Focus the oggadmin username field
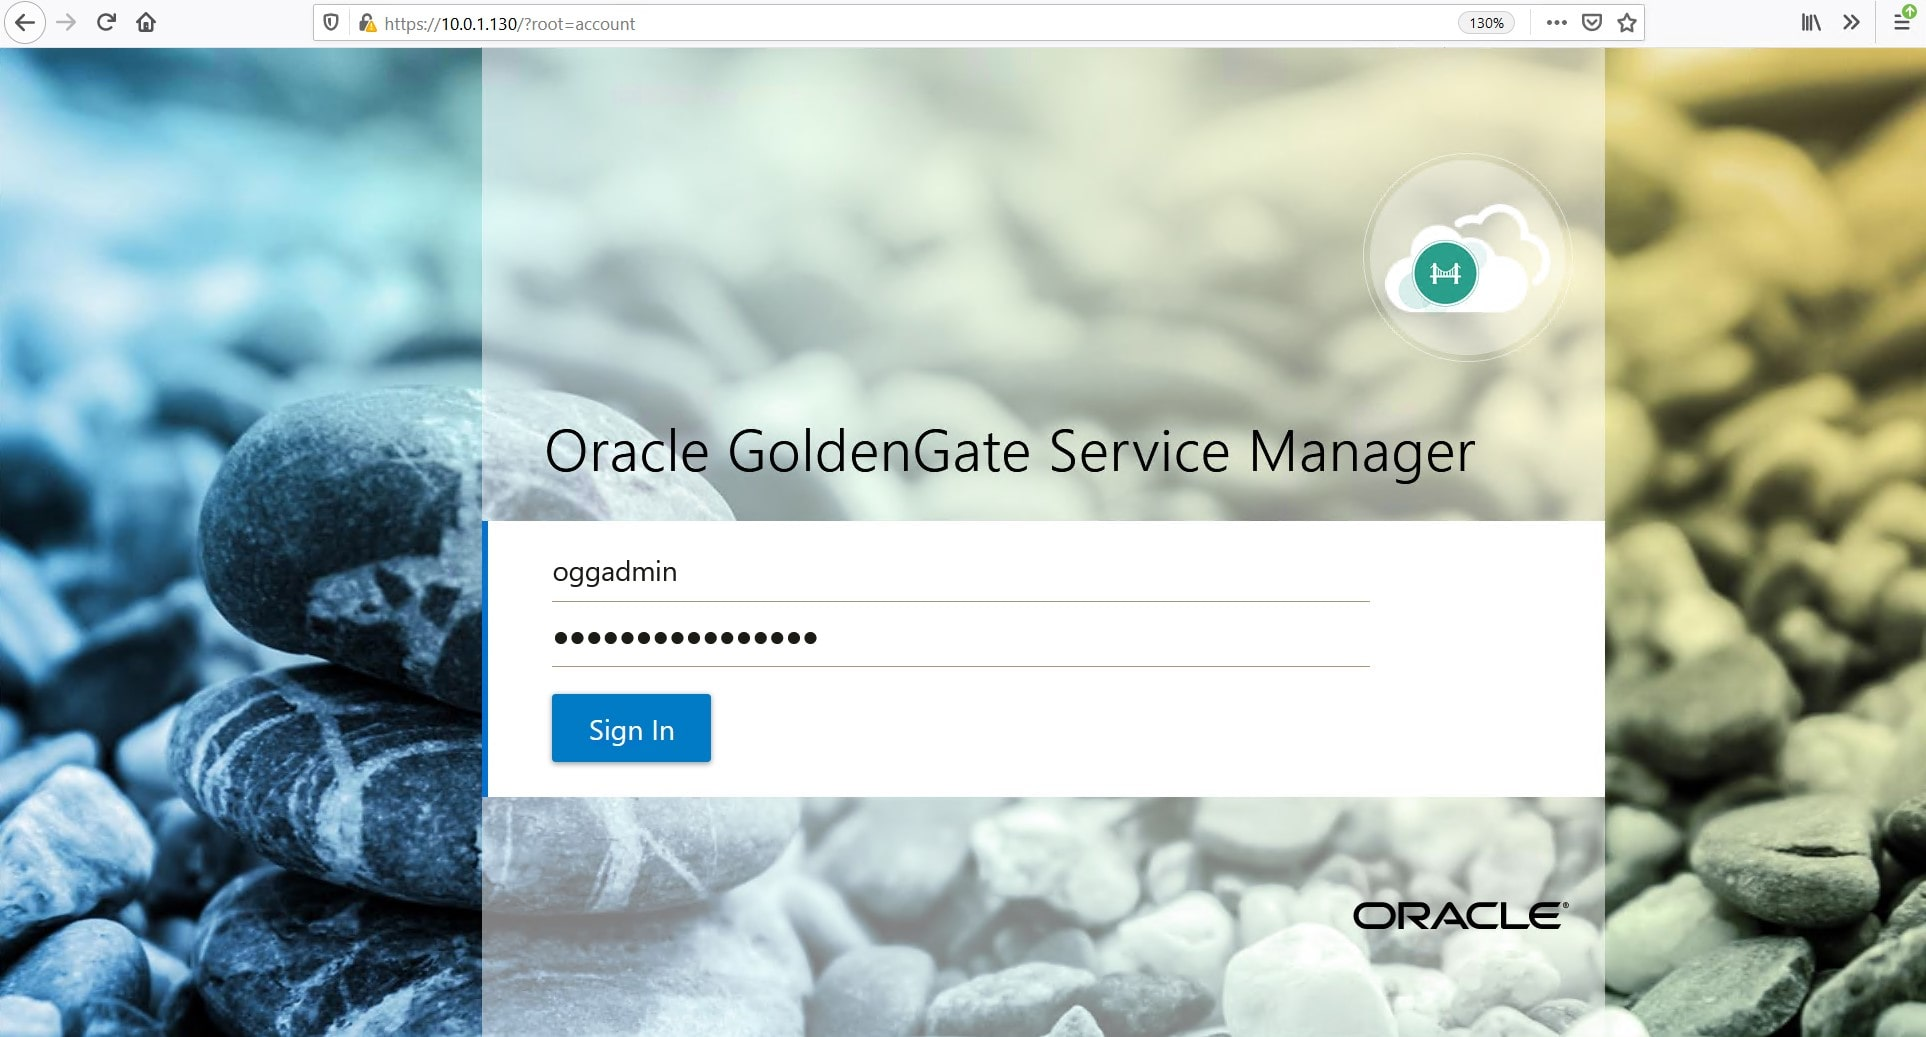This screenshot has height=1037, width=1926. (x=960, y=573)
